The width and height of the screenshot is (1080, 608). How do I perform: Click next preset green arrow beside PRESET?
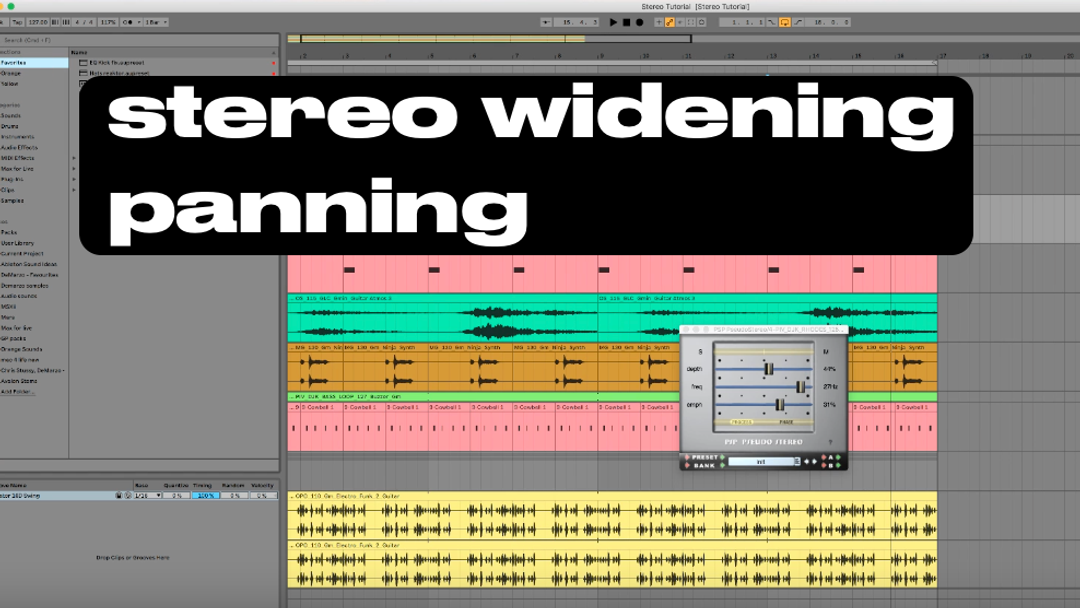[721, 458]
